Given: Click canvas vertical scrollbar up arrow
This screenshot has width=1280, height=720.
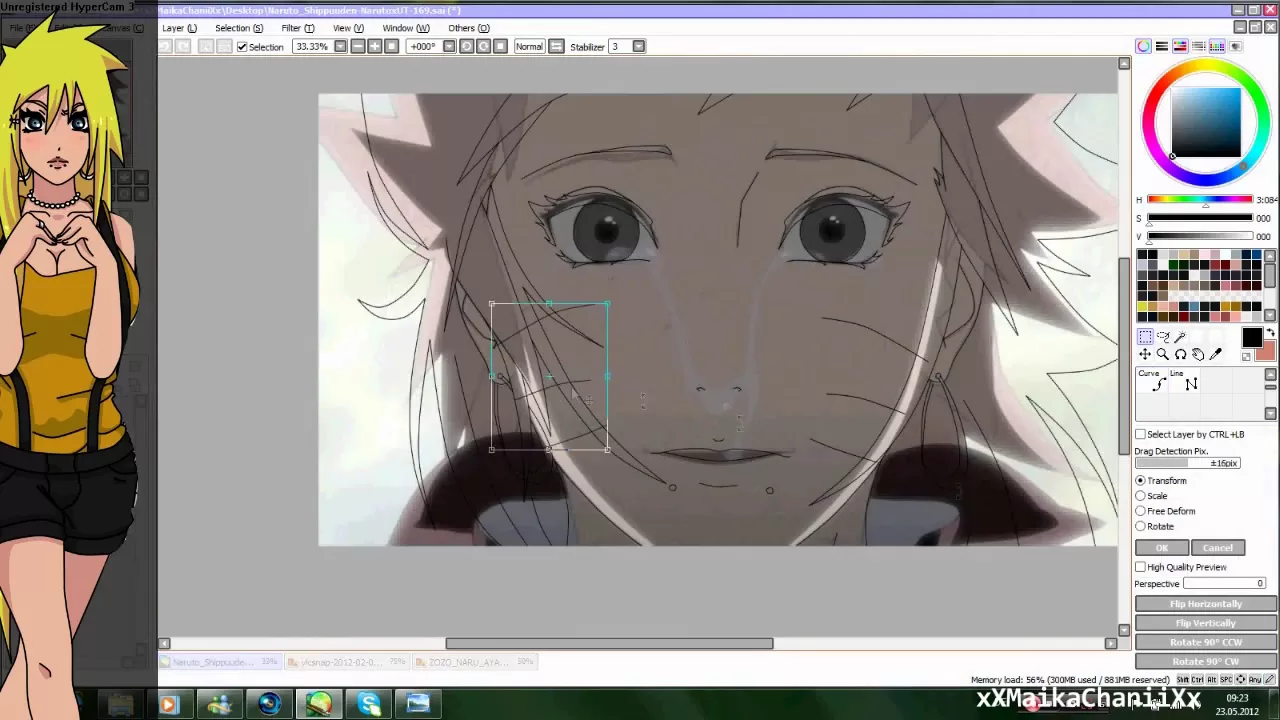Looking at the screenshot, I should click(1124, 64).
